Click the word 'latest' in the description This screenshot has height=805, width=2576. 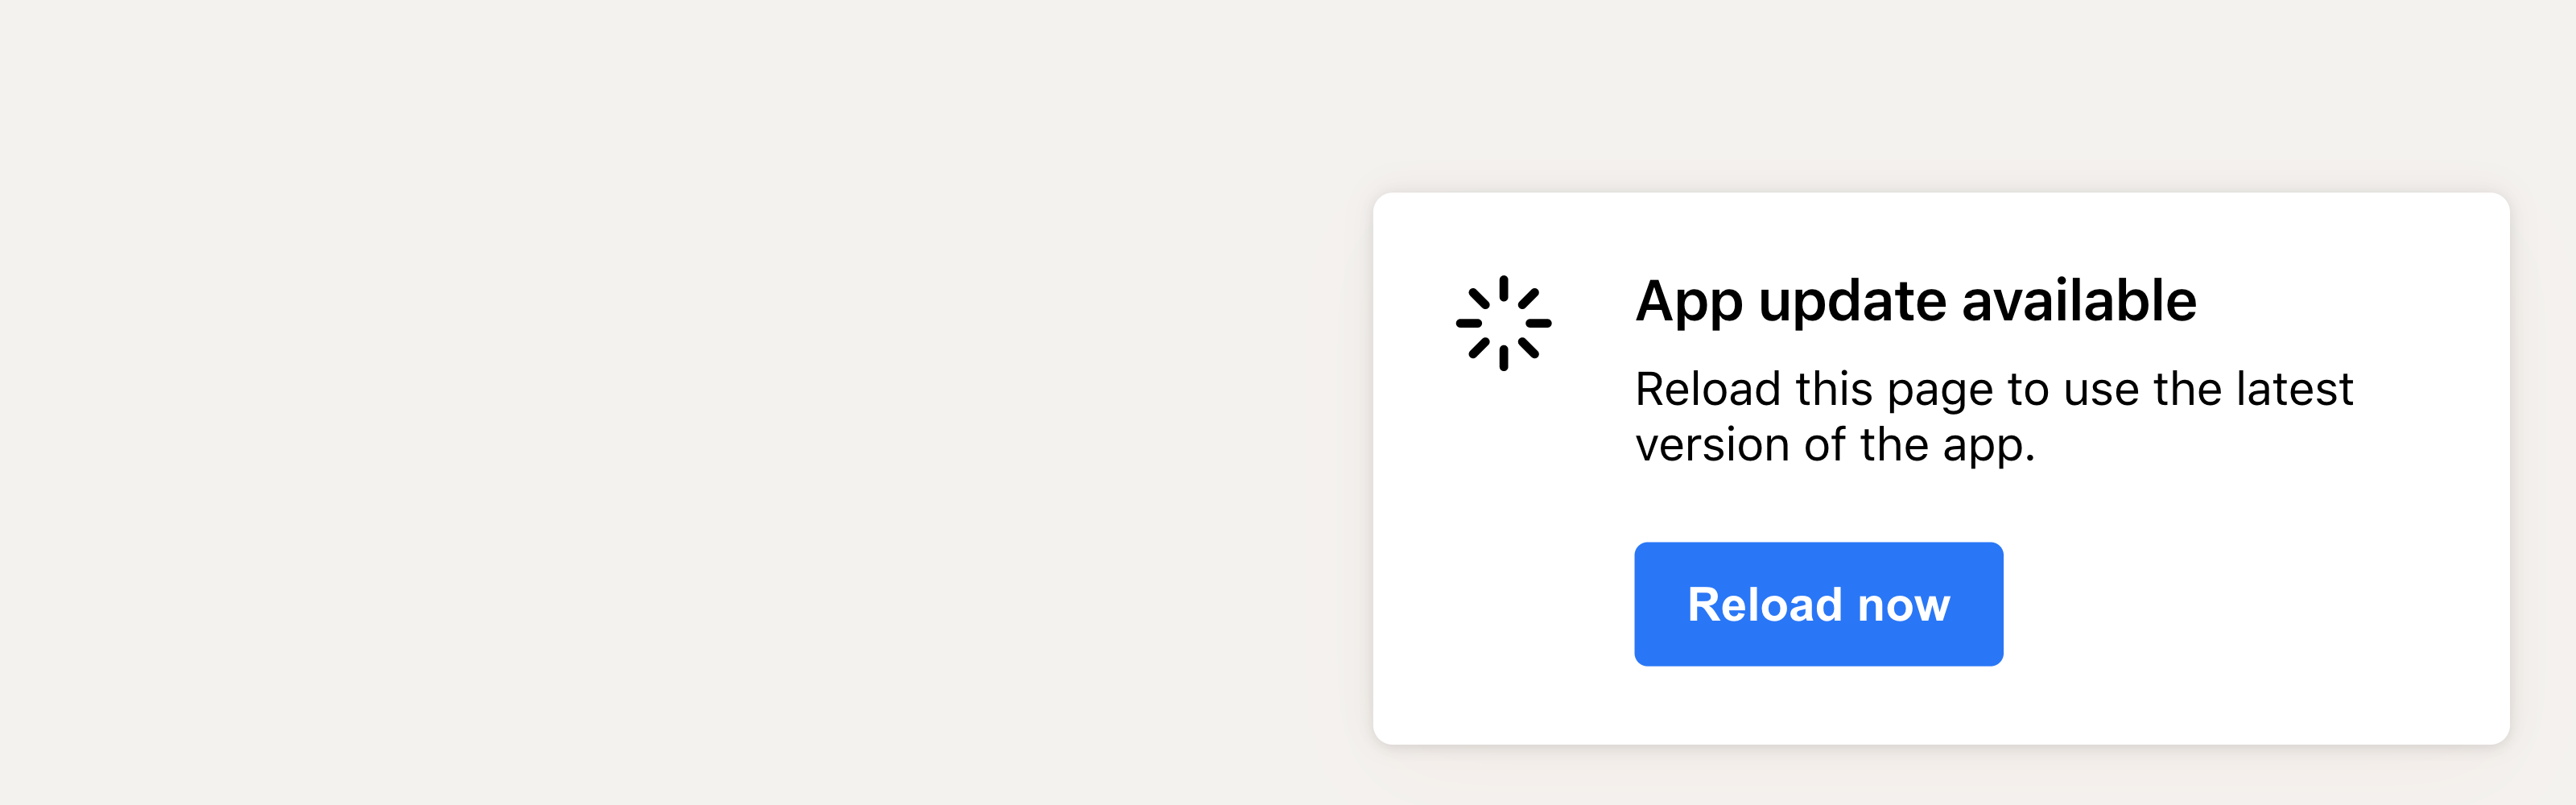[2295, 388]
